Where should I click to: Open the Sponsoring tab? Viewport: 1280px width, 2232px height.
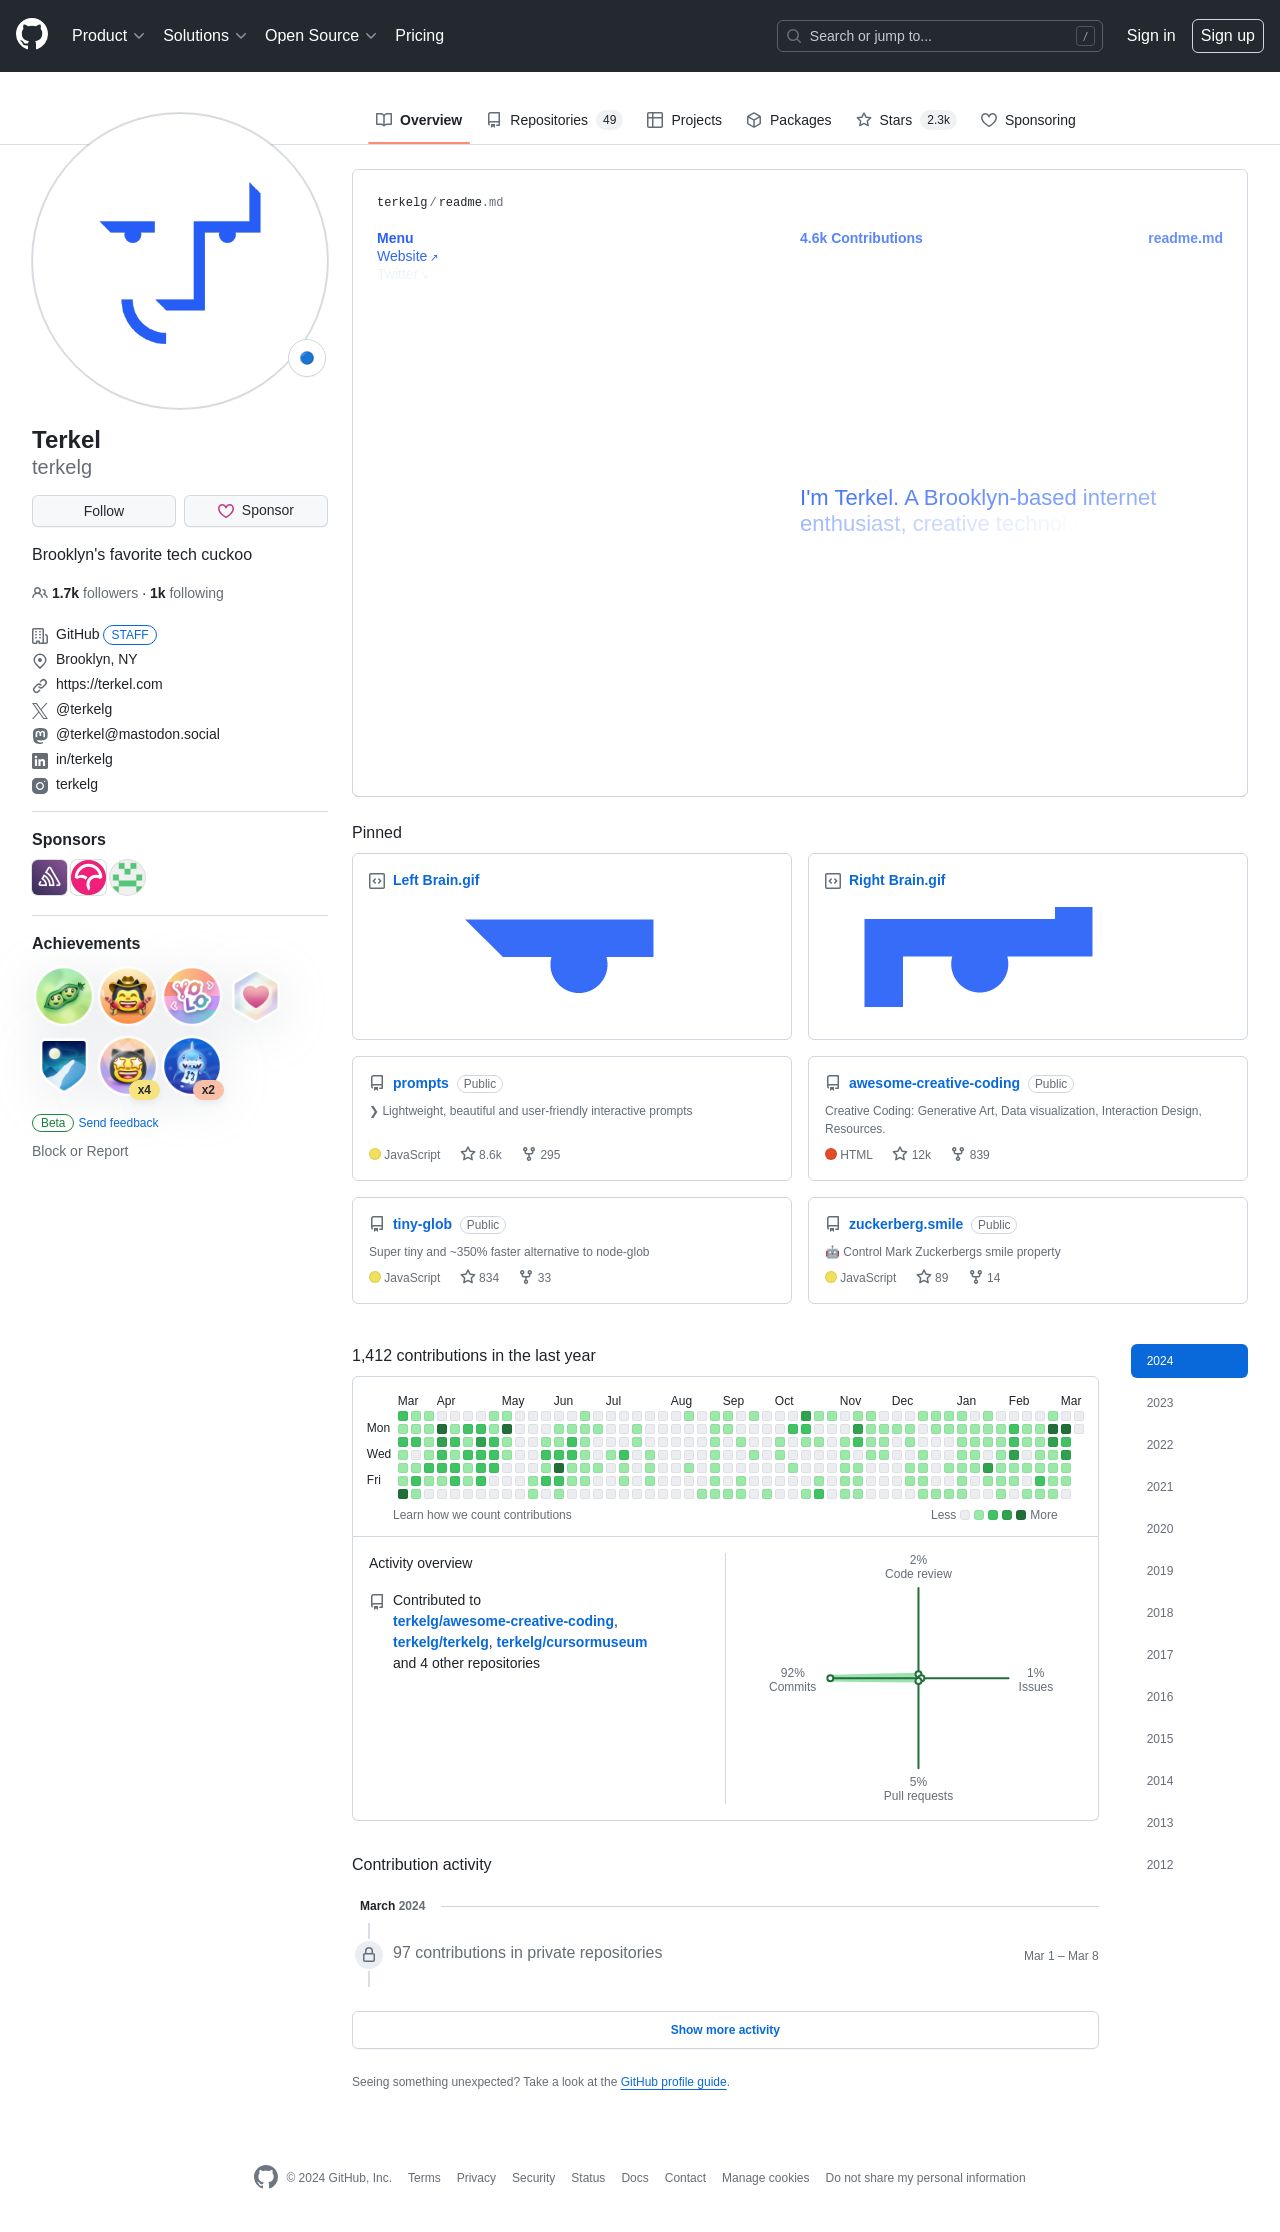coord(1028,120)
